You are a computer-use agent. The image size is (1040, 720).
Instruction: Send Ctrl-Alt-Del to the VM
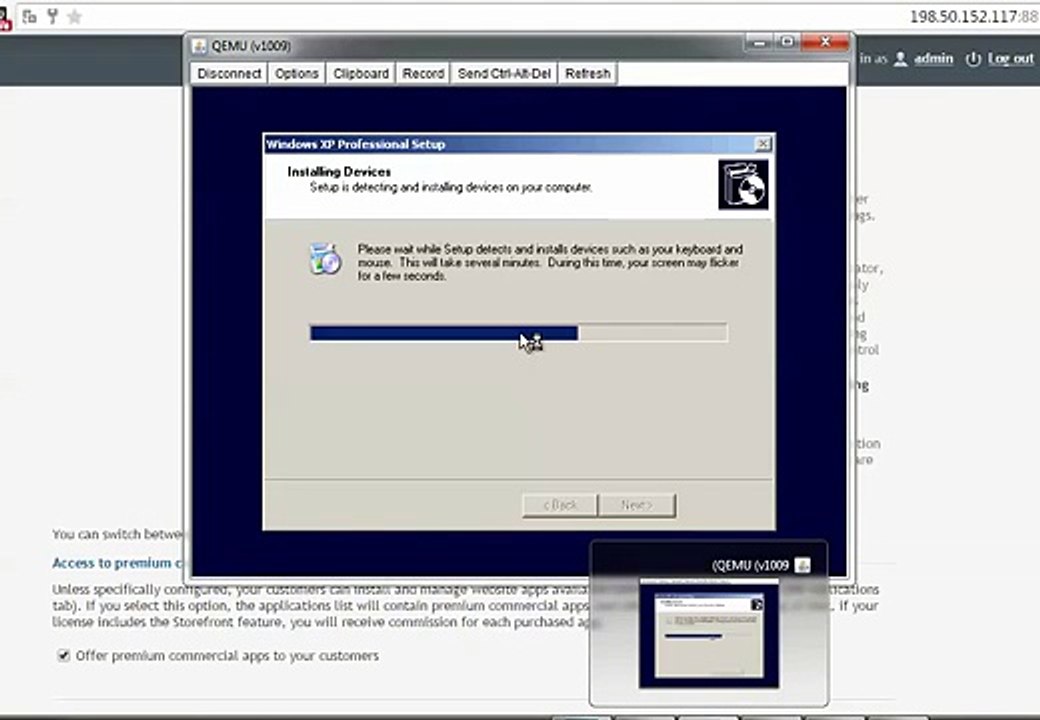click(x=504, y=74)
